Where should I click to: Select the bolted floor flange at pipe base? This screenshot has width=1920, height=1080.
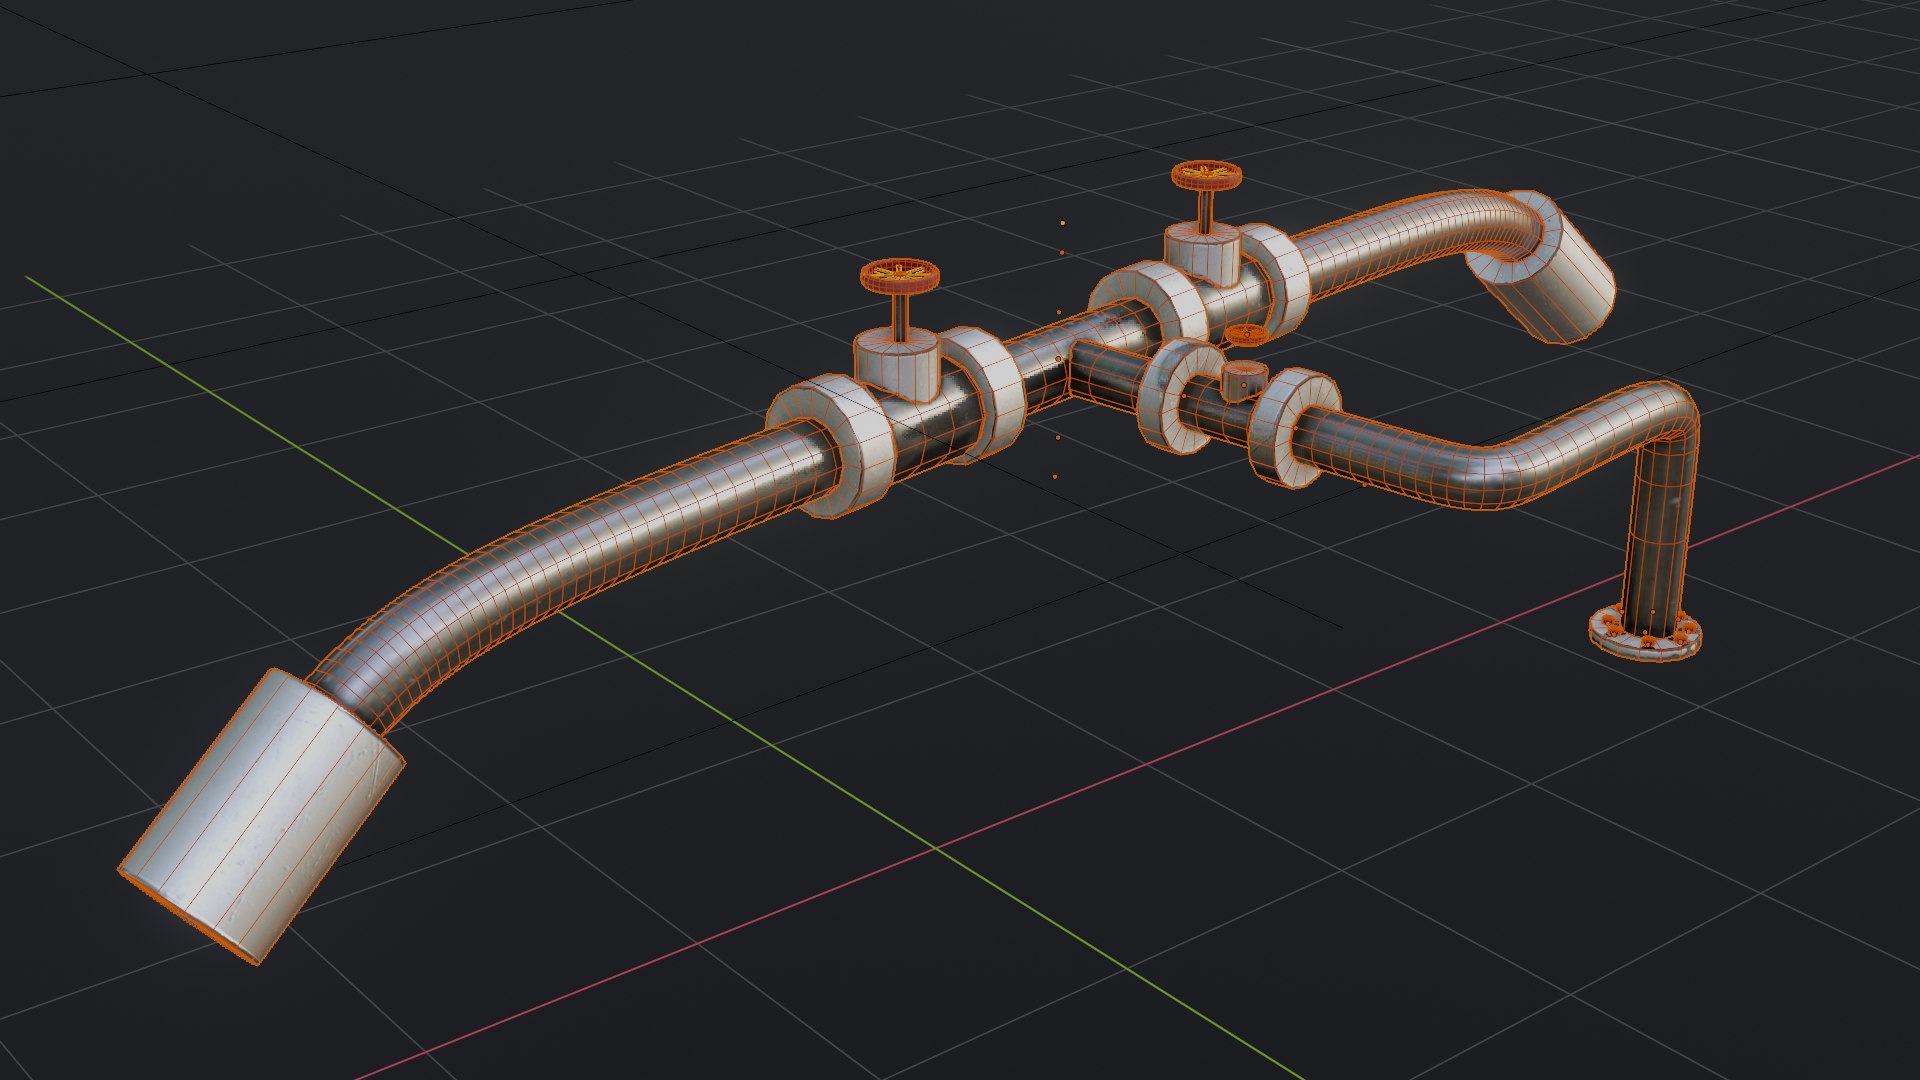point(1645,634)
